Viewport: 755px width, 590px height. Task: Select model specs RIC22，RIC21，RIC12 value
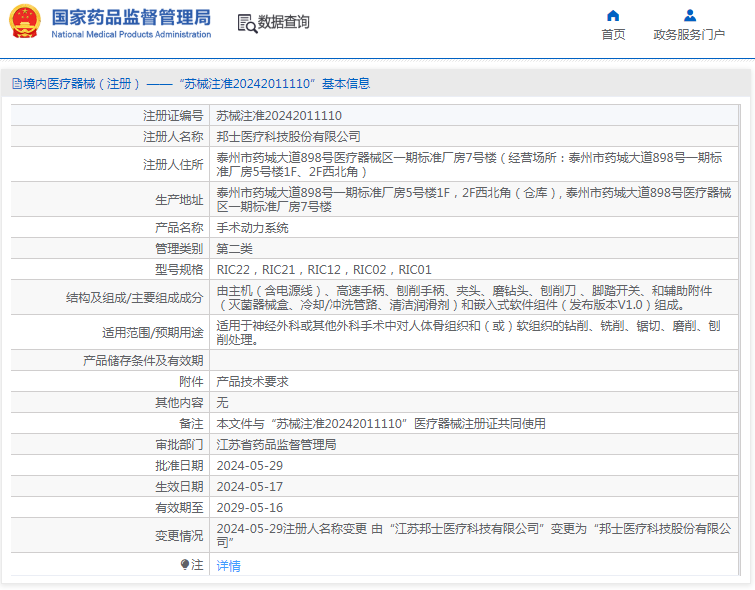tap(324, 270)
